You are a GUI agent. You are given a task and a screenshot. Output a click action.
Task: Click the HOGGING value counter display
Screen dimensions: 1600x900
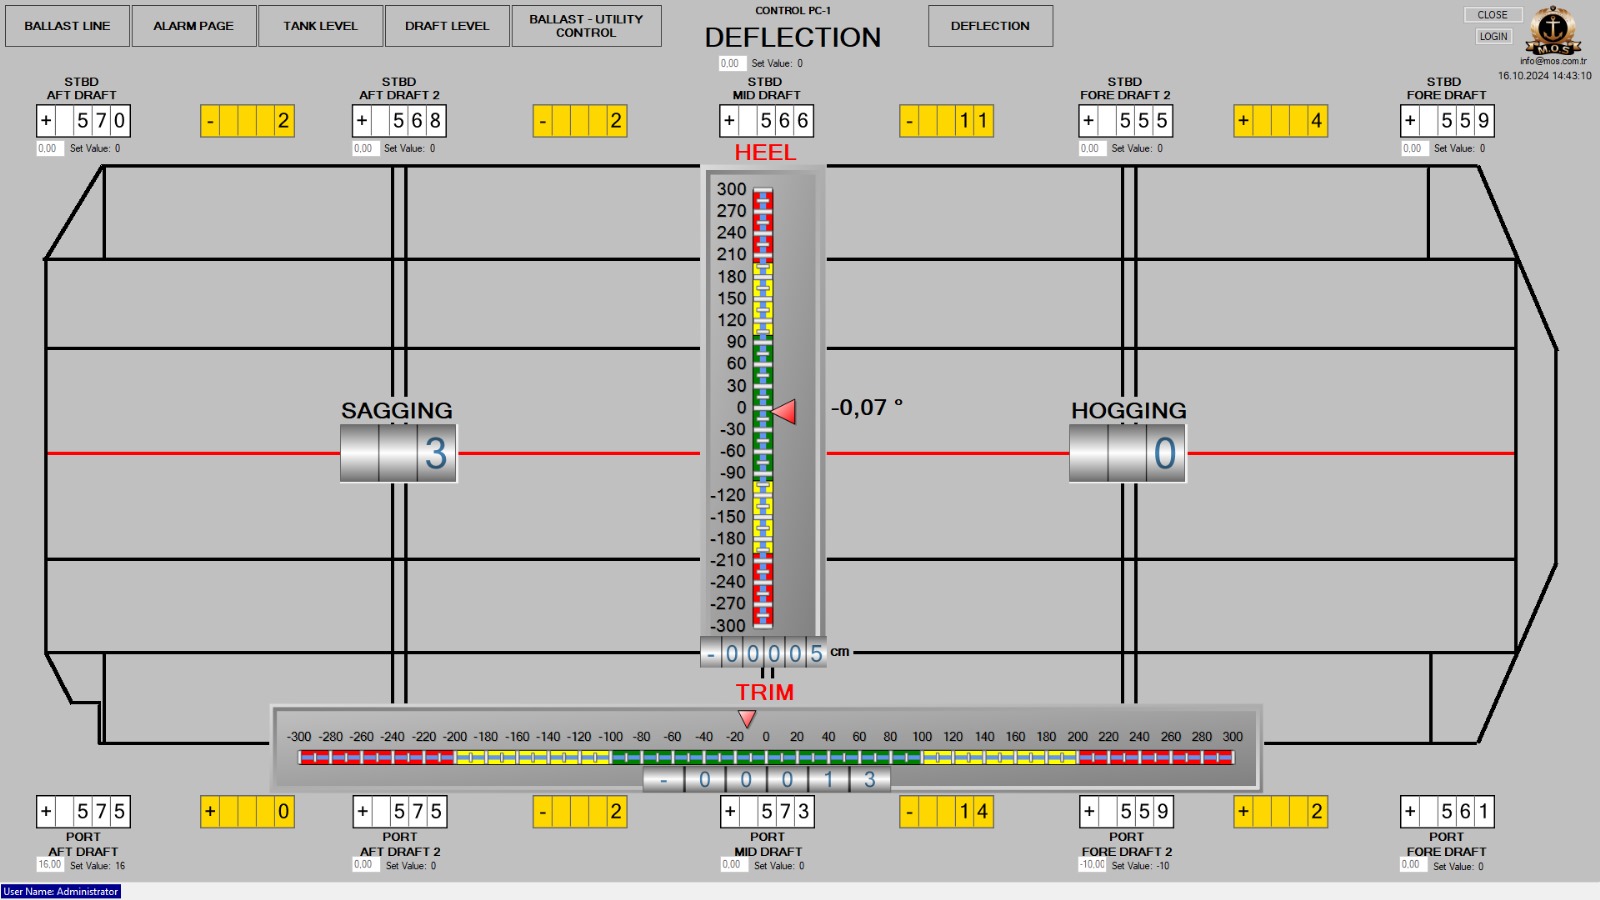point(1127,454)
